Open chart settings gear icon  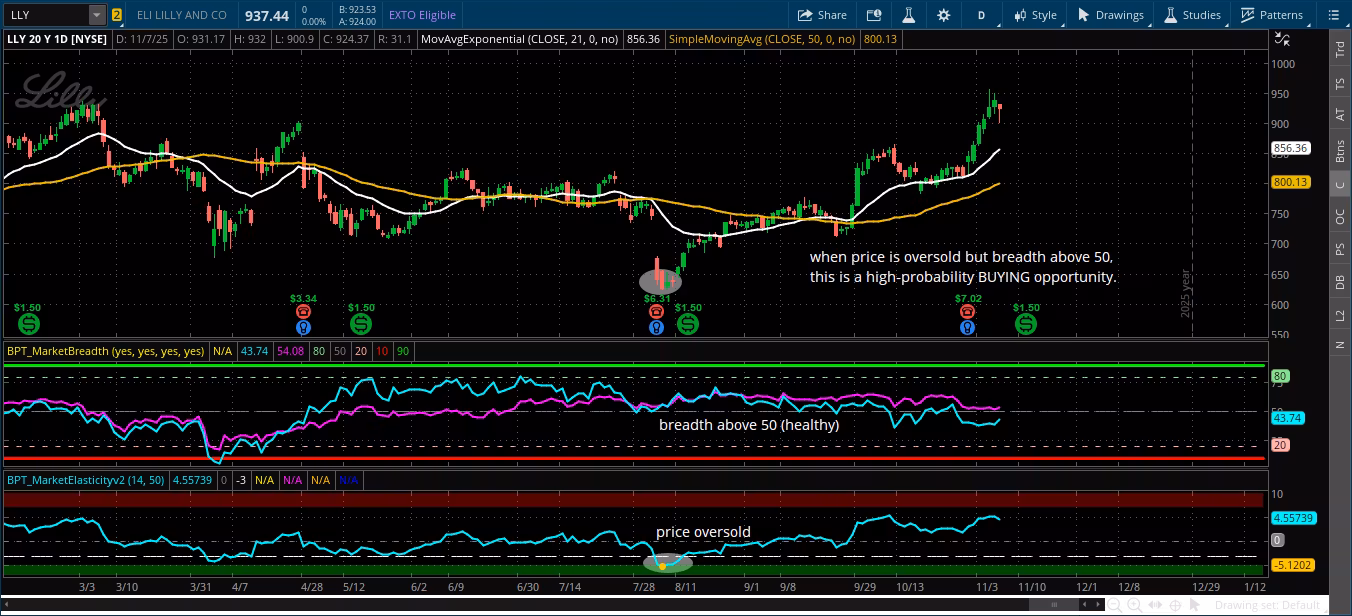pos(943,15)
